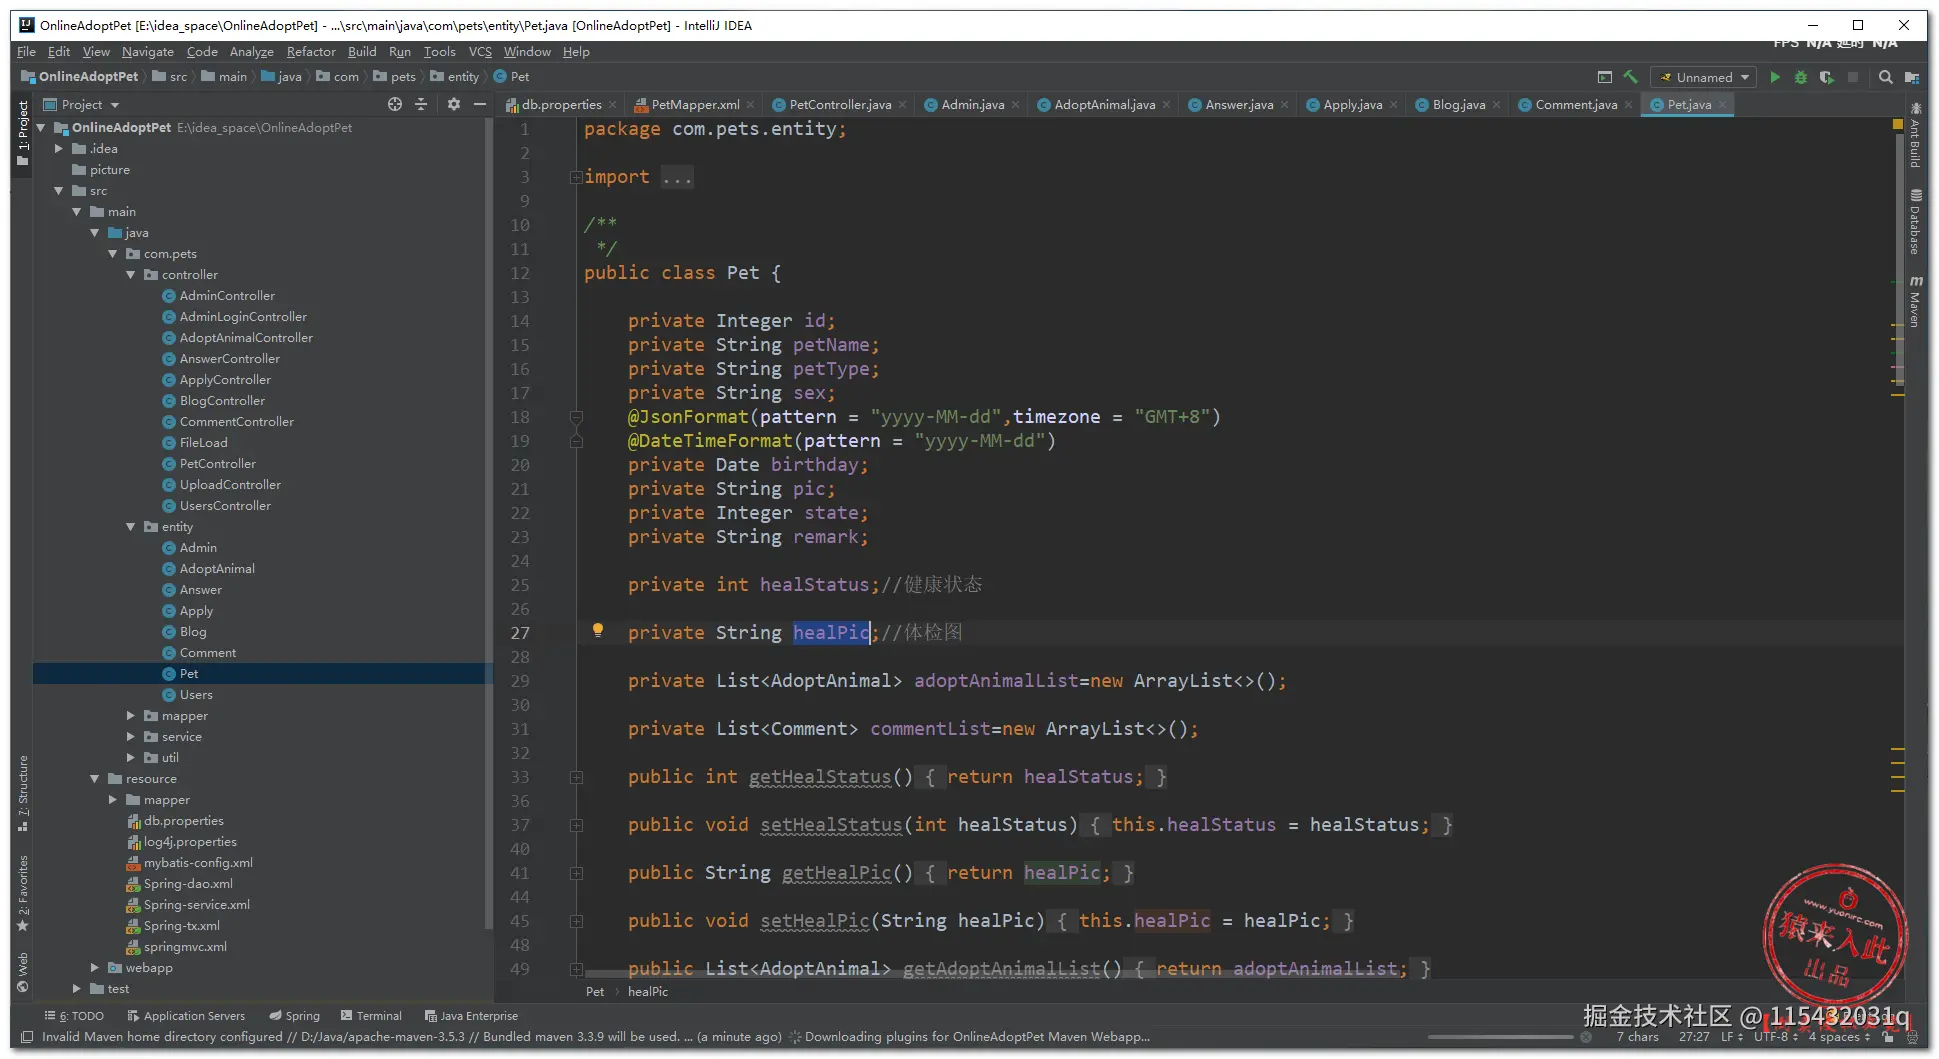Click the entity breadcrumb in the navigation bar
This screenshot has width=1939, height=1059.
(462, 77)
